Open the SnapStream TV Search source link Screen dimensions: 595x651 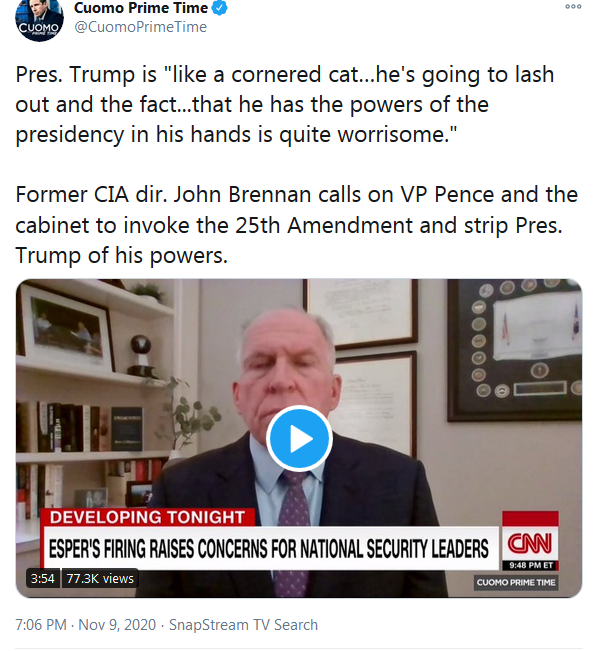243,625
